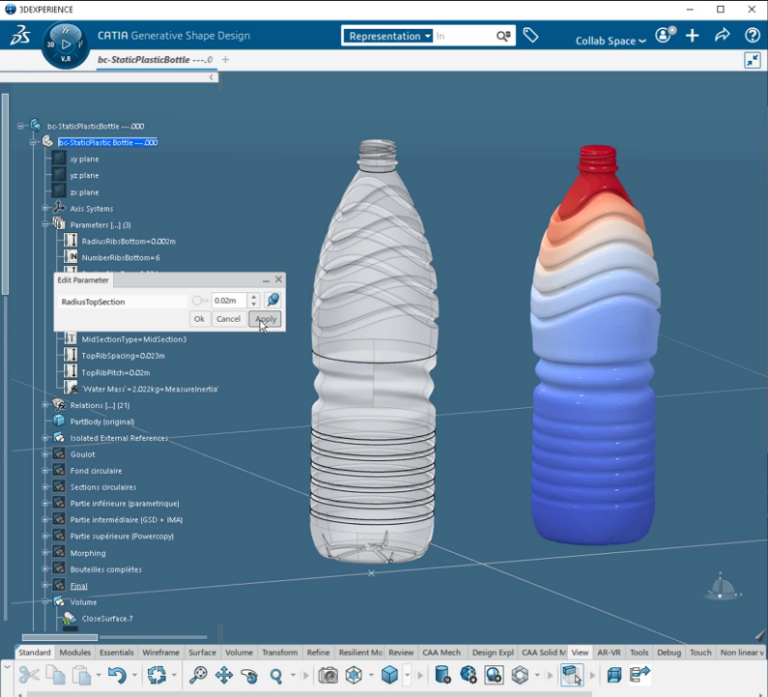Click Cancel in Edit Parameter dialog
The height and width of the screenshot is (697, 768).
tap(228, 319)
